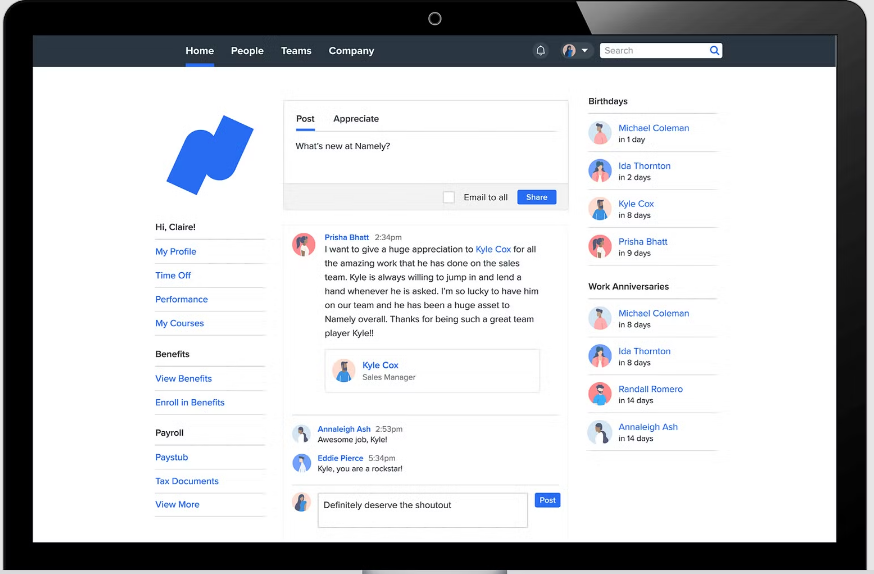Screen dimensions: 874x574
Task: Click Michael Coleman birthday avatar
Action: [x=600, y=133]
